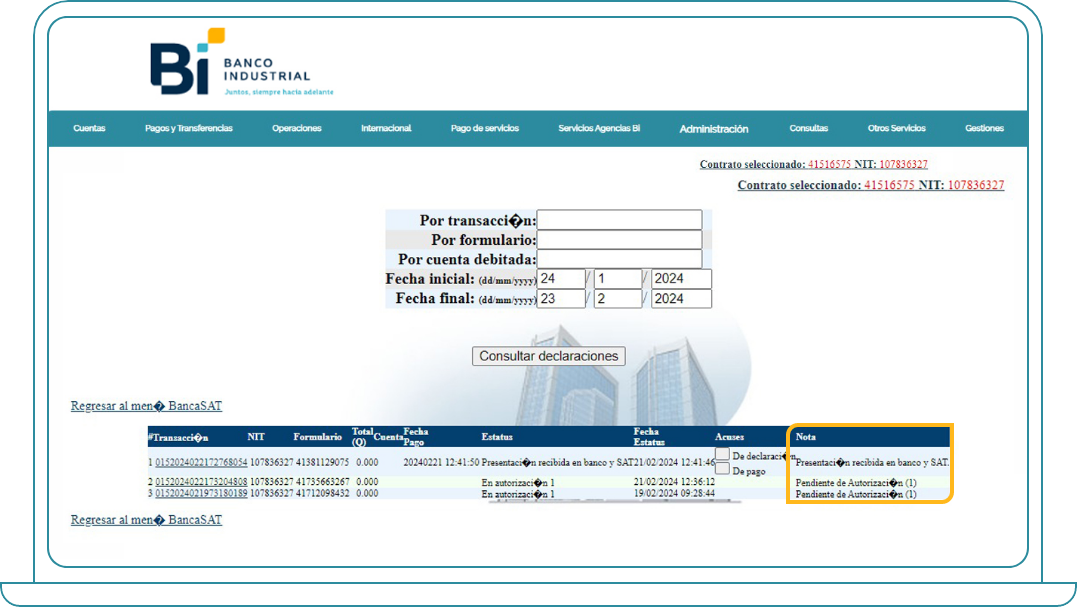The width and height of the screenshot is (1077, 607).
Task: Open transaction 0152024022173204808 link
Action: point(201,482)
